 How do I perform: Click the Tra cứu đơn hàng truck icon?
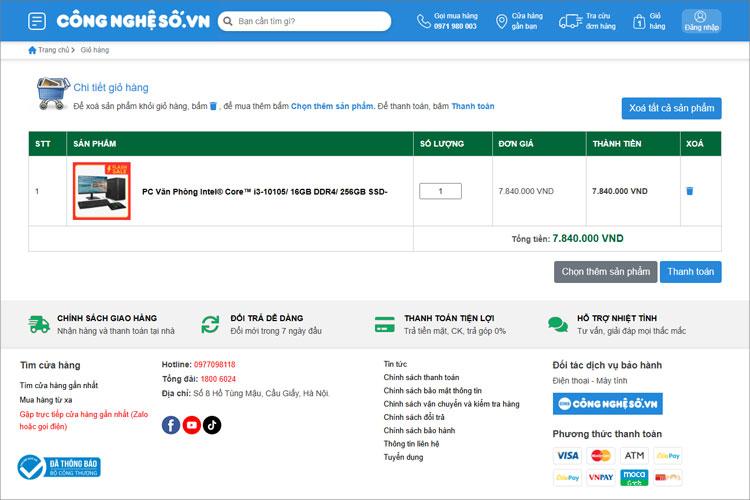pos(570,21)
